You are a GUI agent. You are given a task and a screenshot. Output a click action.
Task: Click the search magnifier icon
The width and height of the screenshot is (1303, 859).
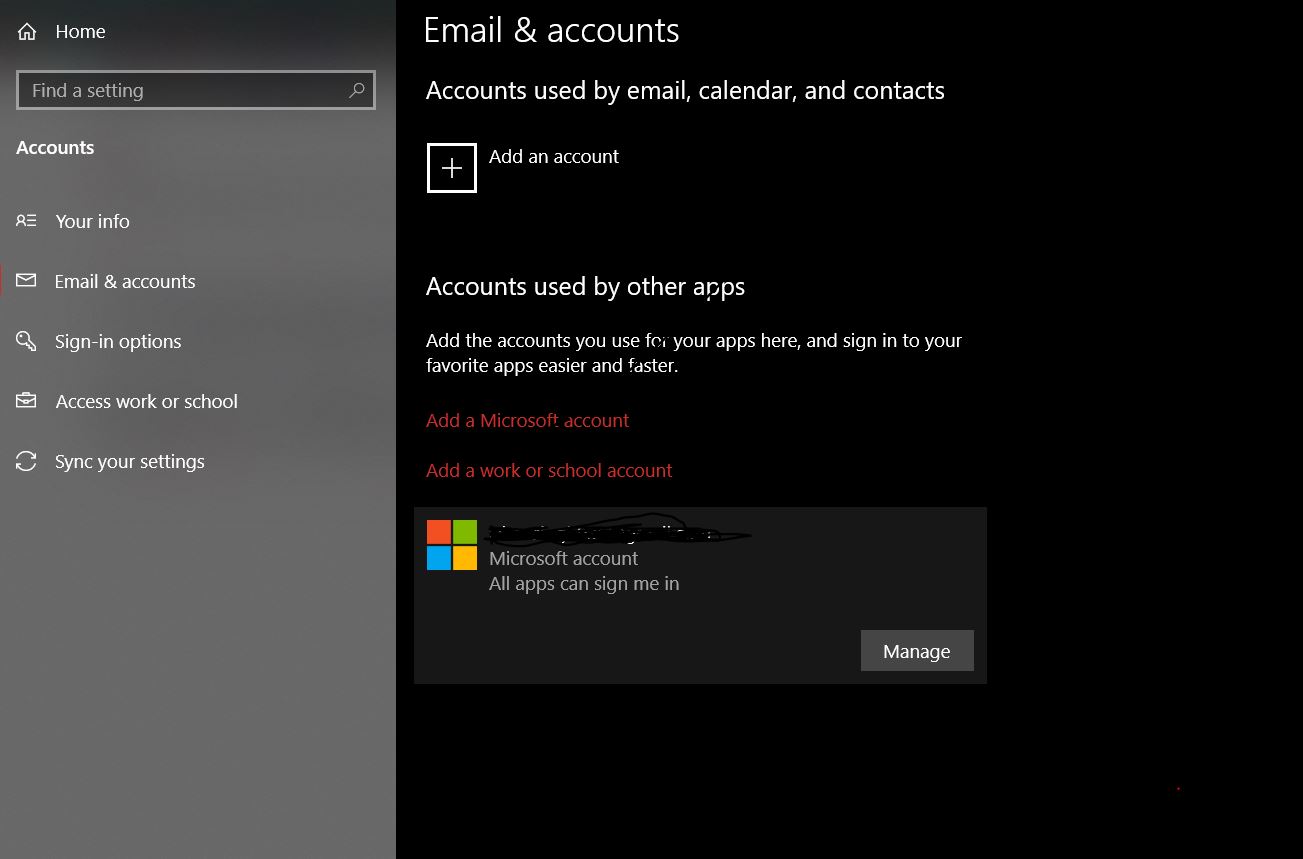[x=356, y=90]
